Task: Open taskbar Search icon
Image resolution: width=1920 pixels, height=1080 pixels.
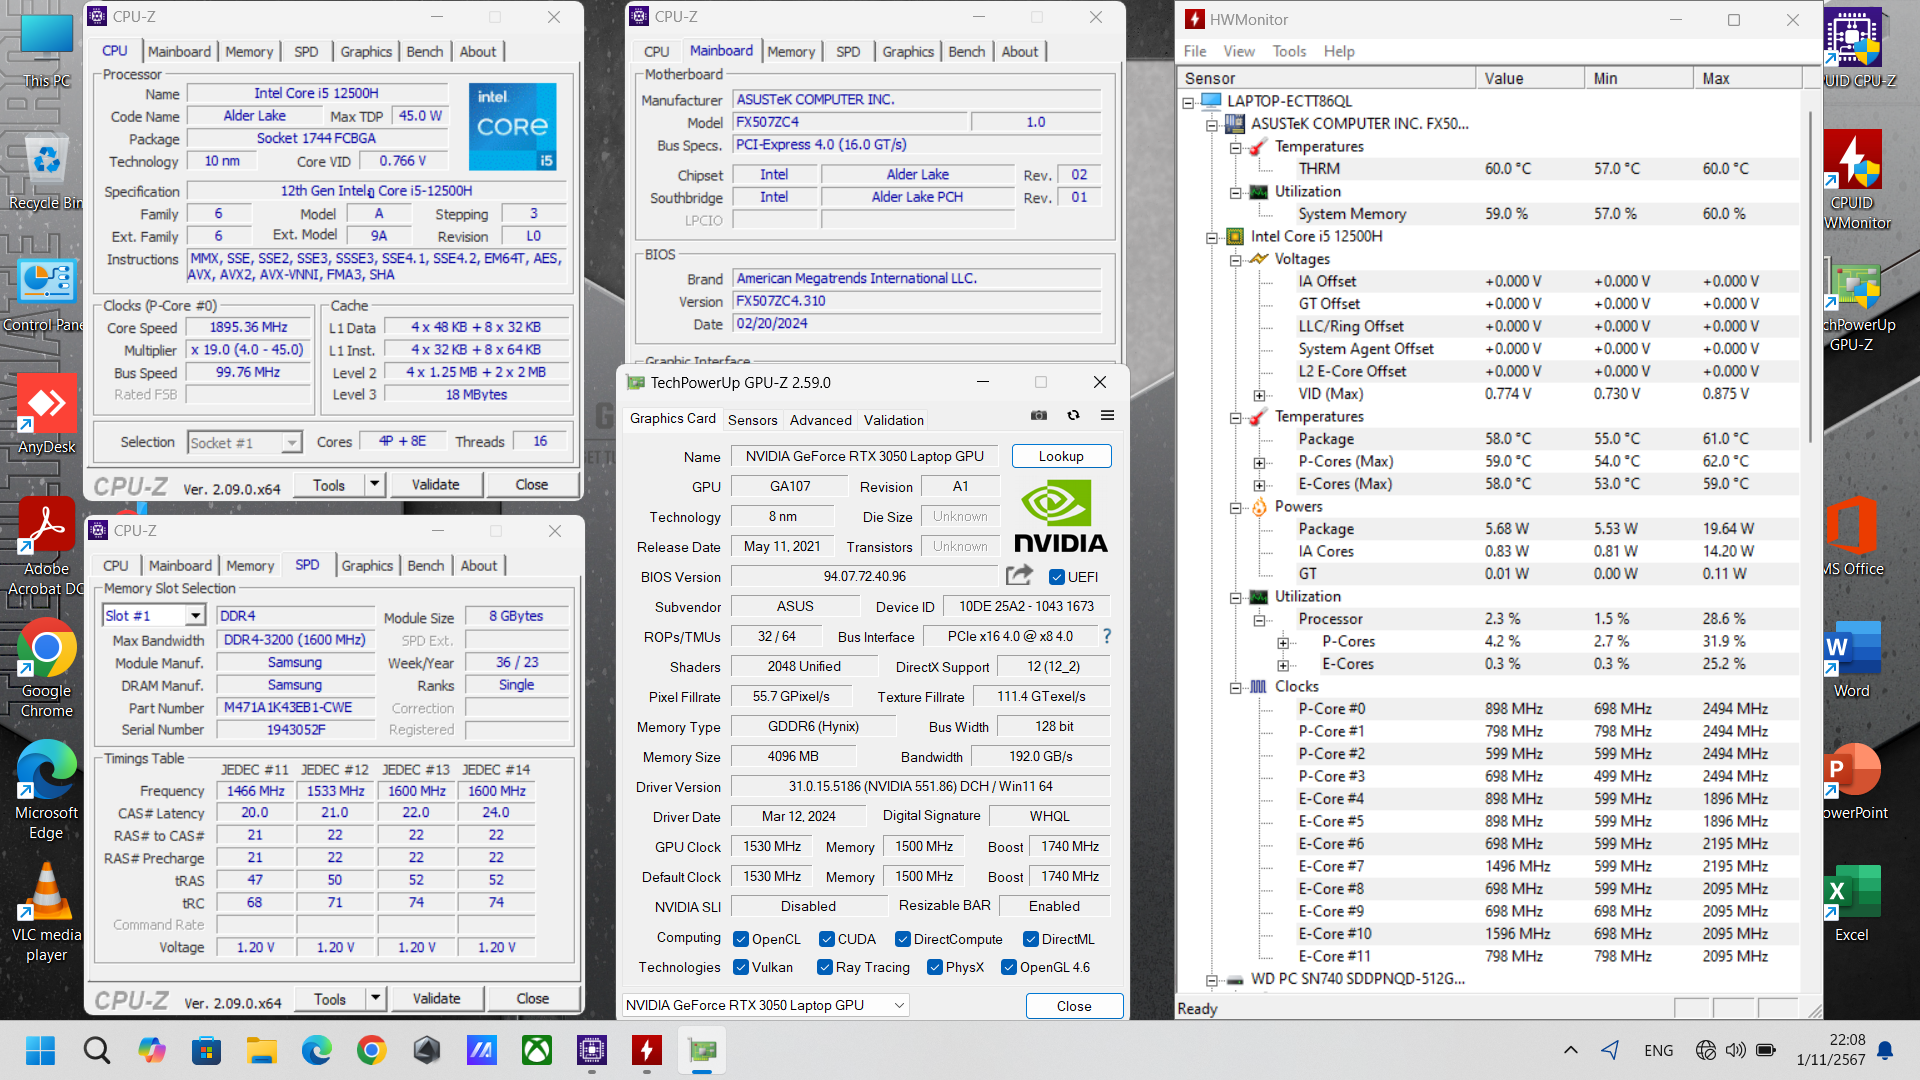Action: (x=96, y=1050)
